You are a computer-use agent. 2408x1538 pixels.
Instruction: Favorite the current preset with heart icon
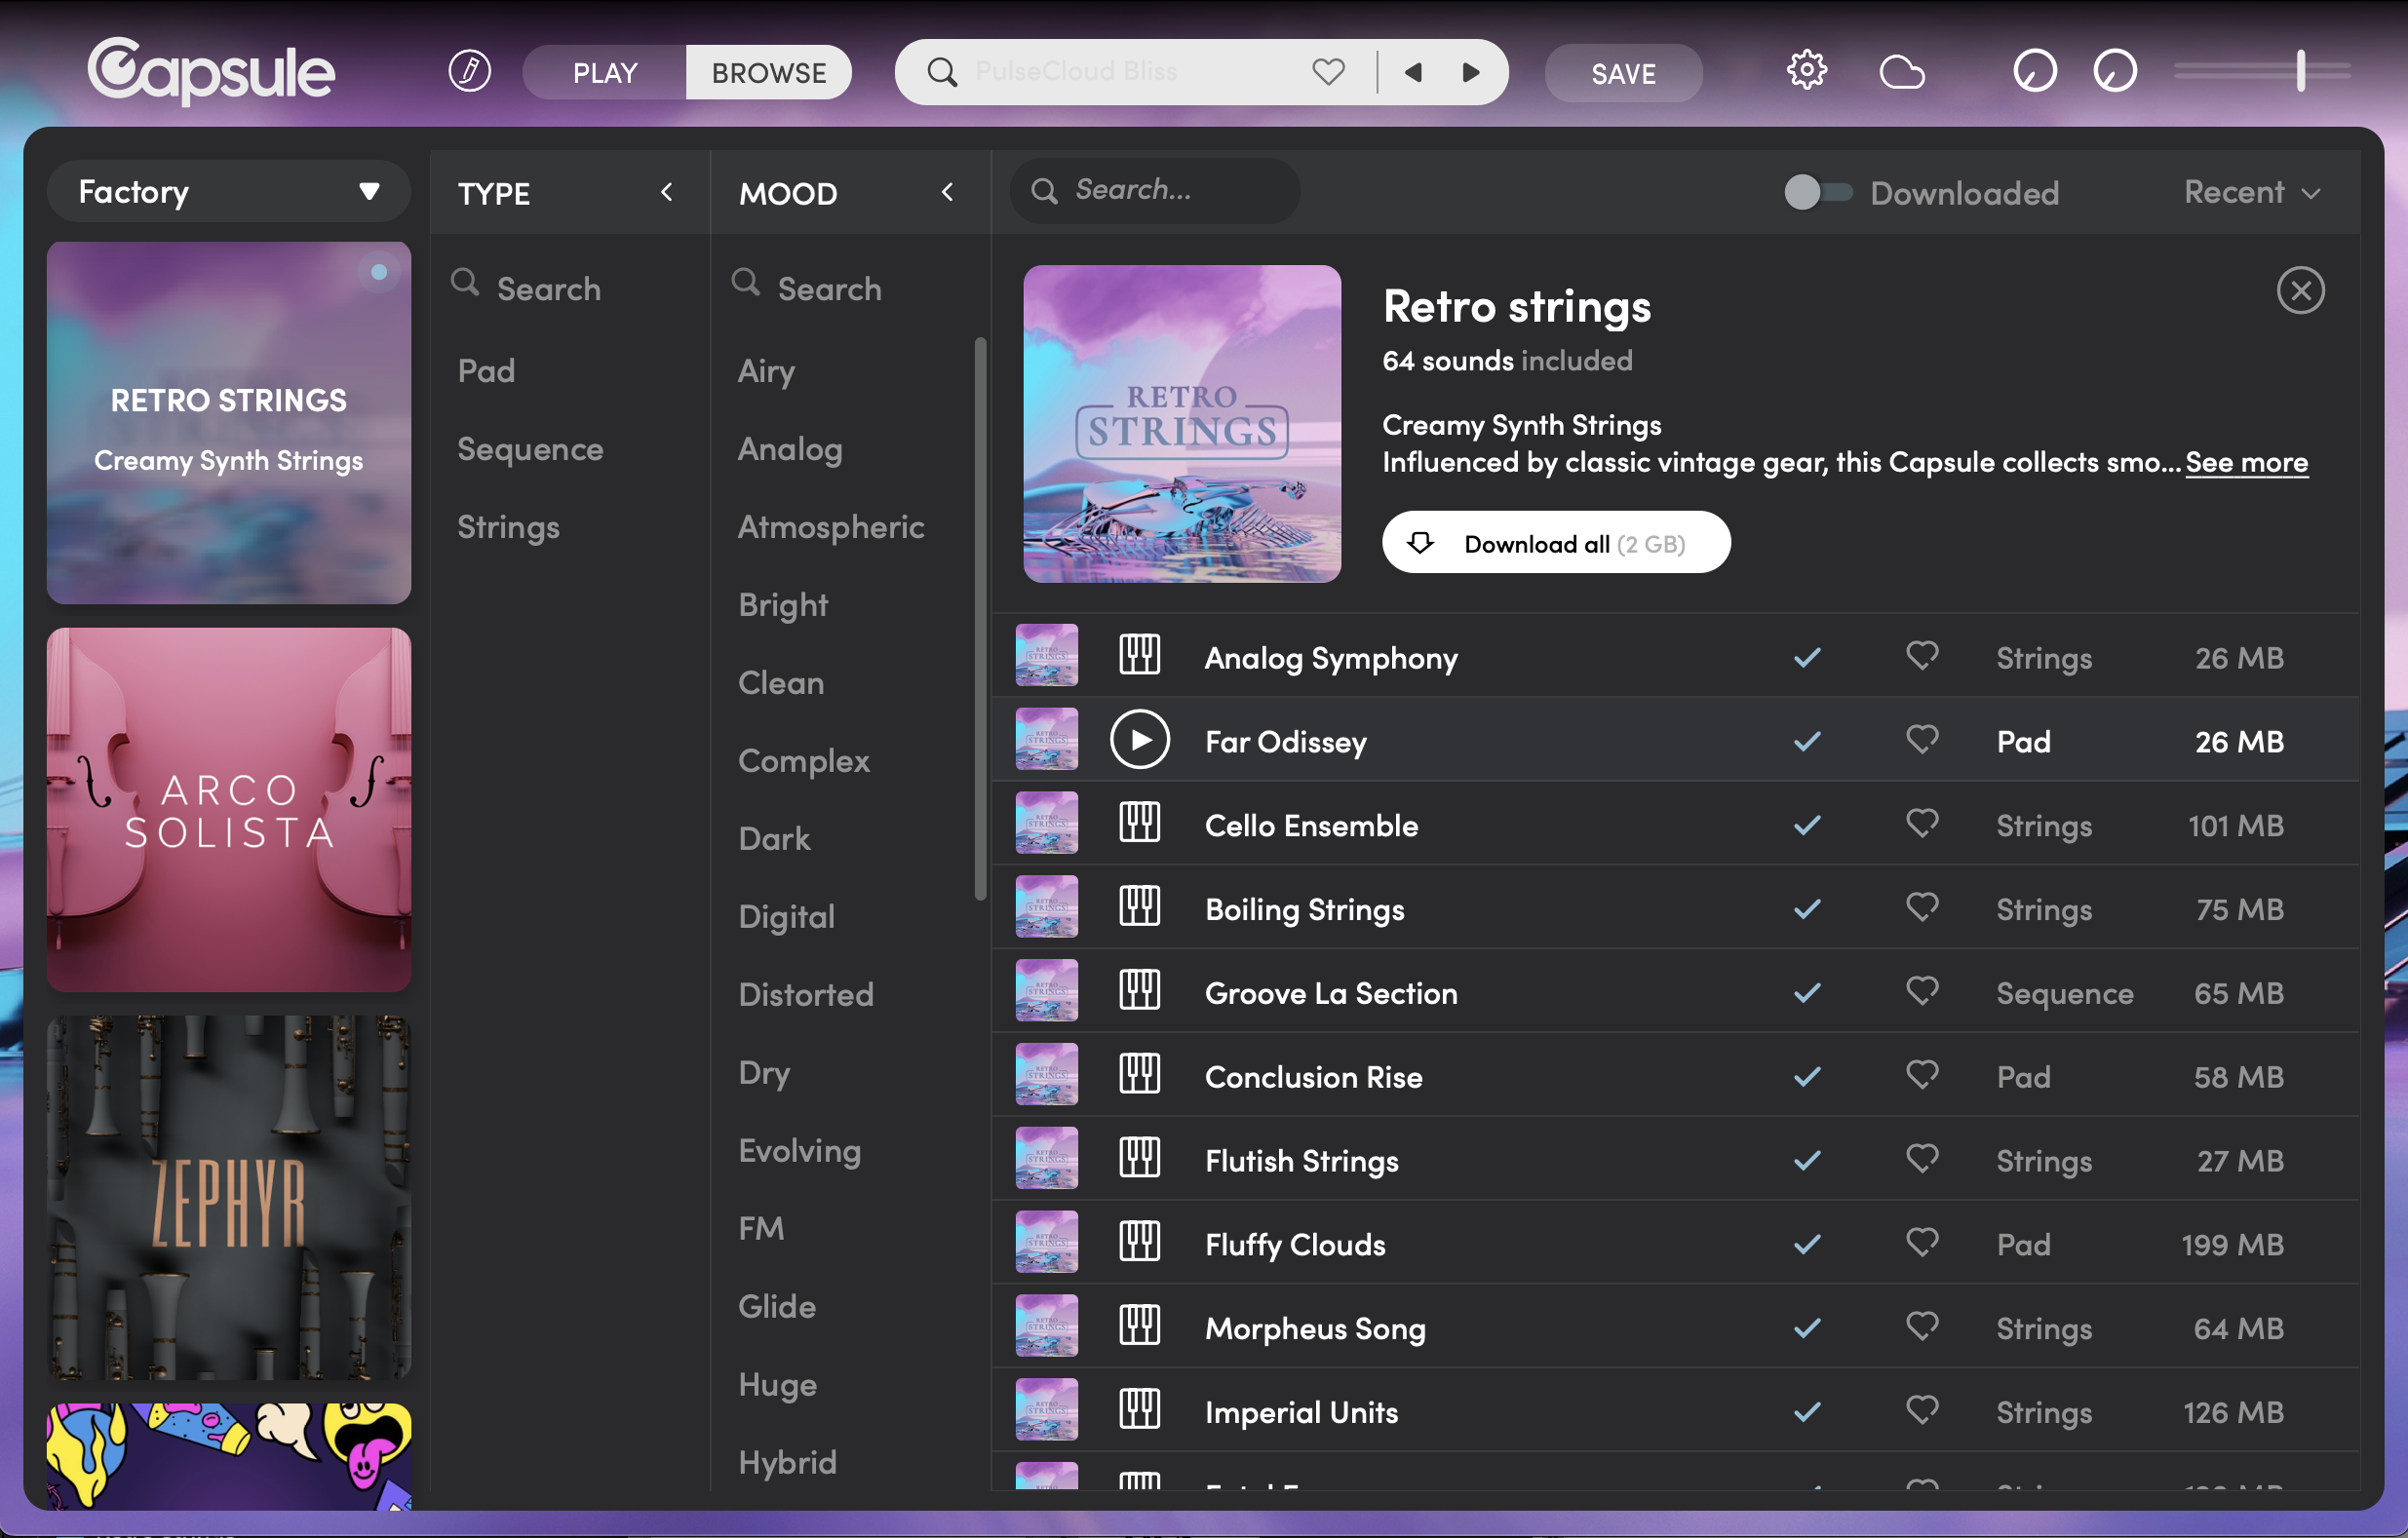1328,72
